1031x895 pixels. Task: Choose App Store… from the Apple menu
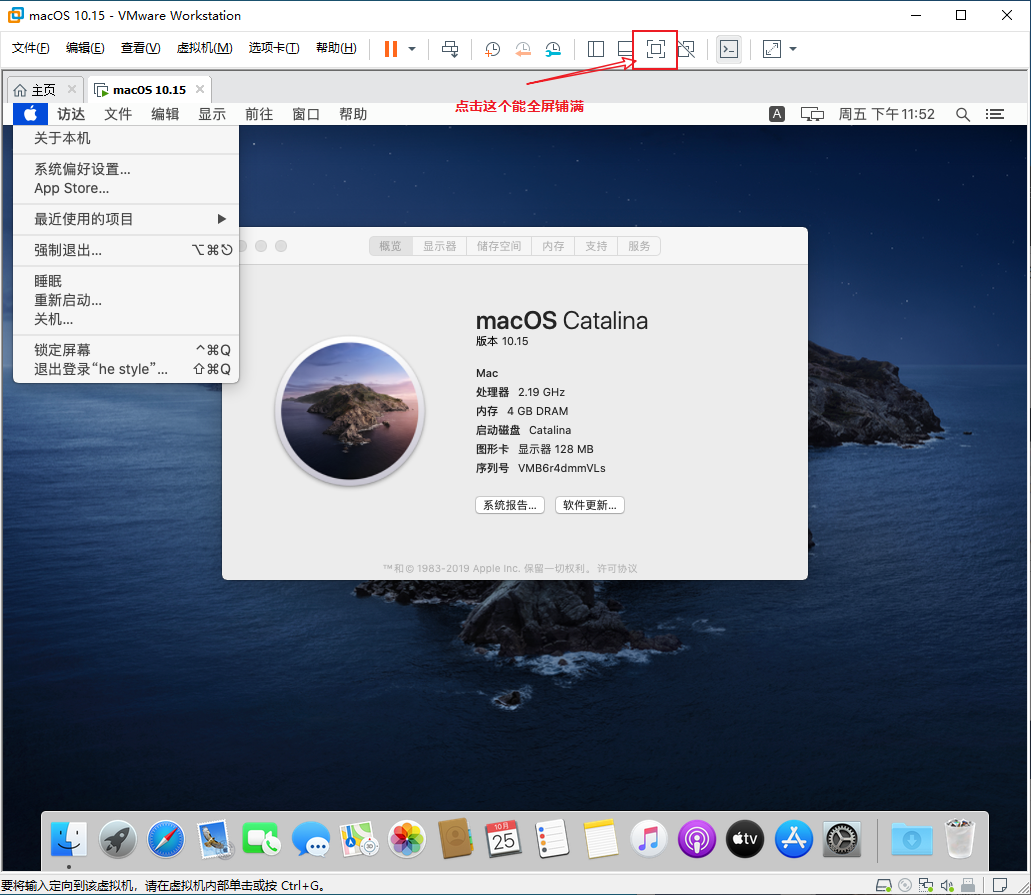pyautogui.click(x=126, y=188)
